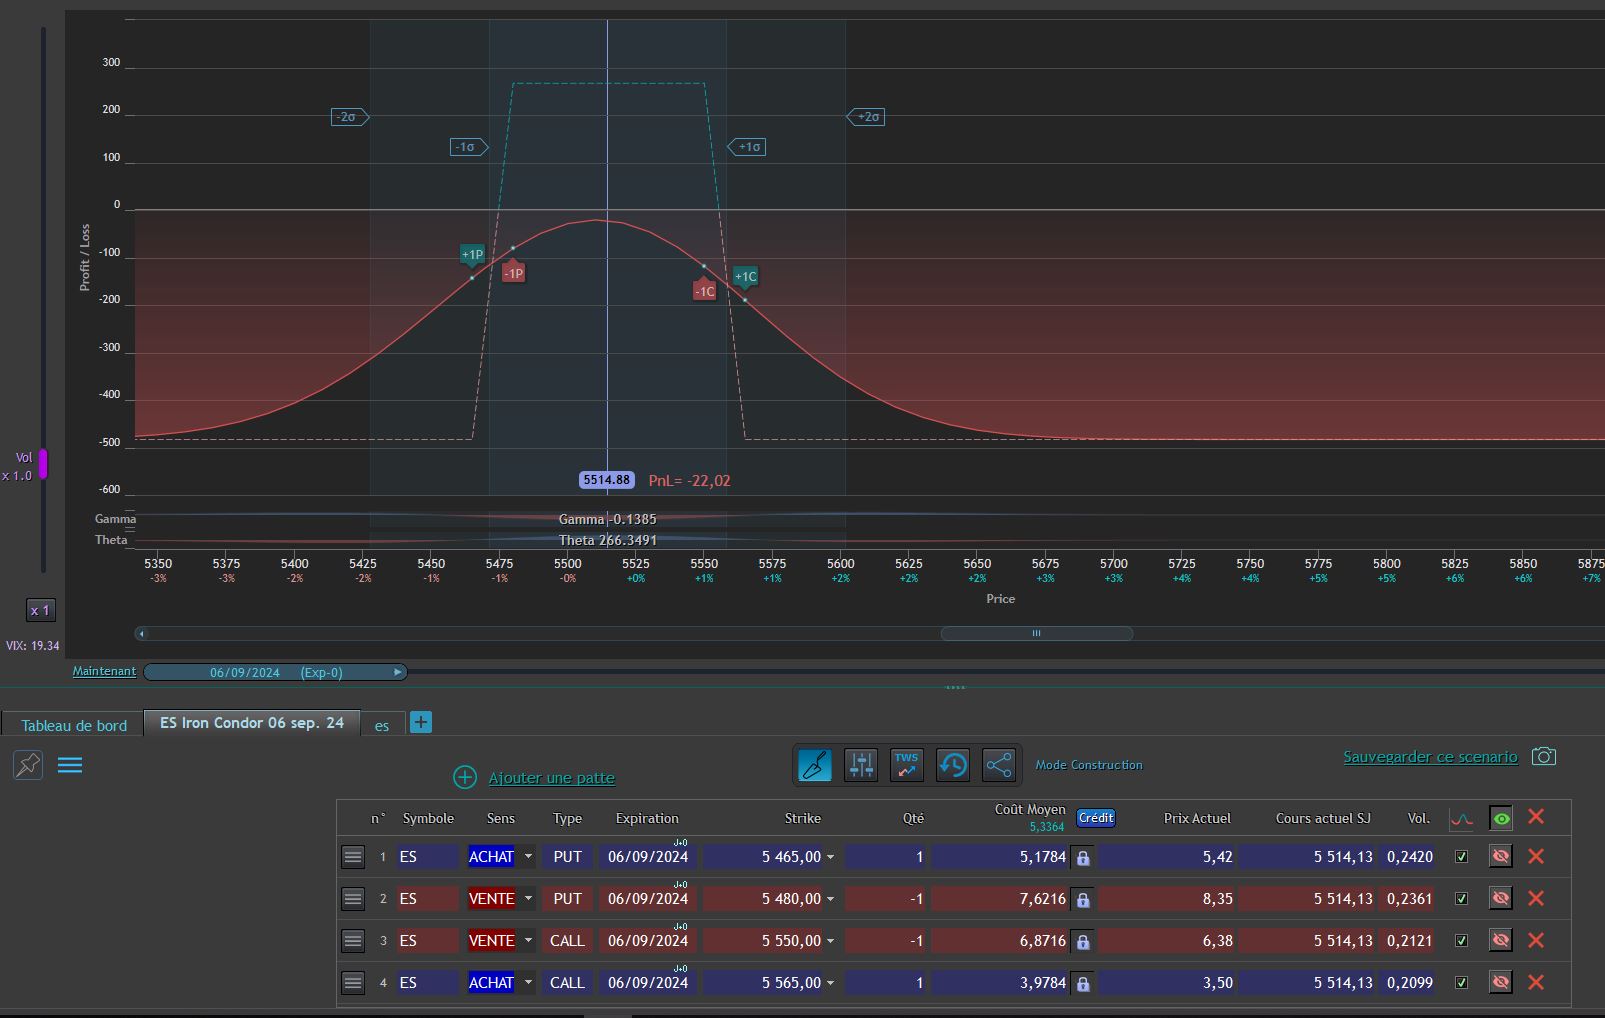Delete leg 2 with its red X
This screenshot has width=1605, height=1018.
1536,899
